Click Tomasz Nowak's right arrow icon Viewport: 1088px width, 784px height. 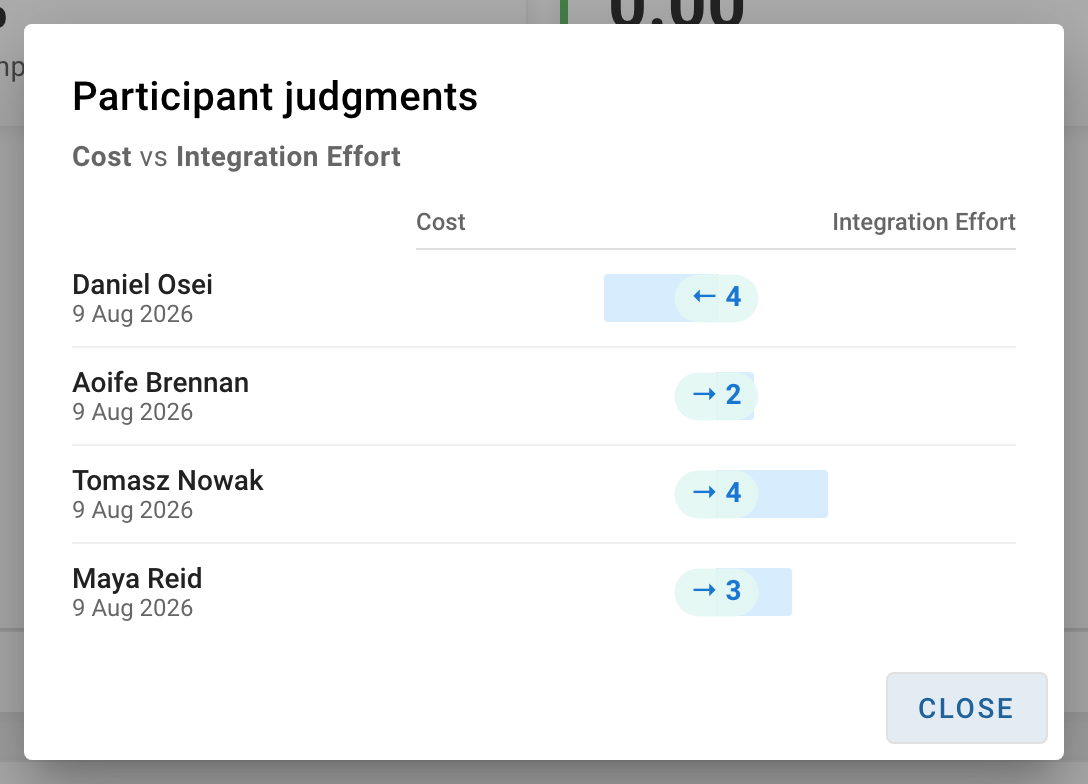[704, 493]
